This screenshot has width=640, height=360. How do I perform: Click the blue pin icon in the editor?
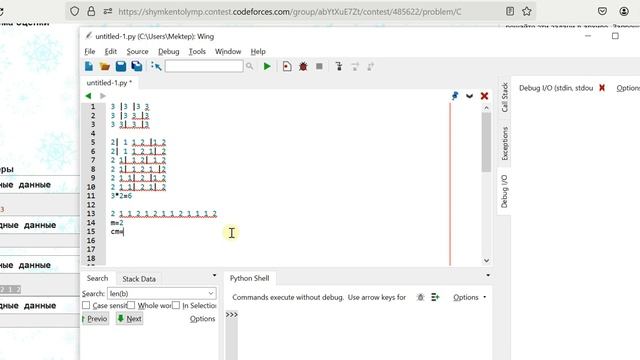point(455,96)
